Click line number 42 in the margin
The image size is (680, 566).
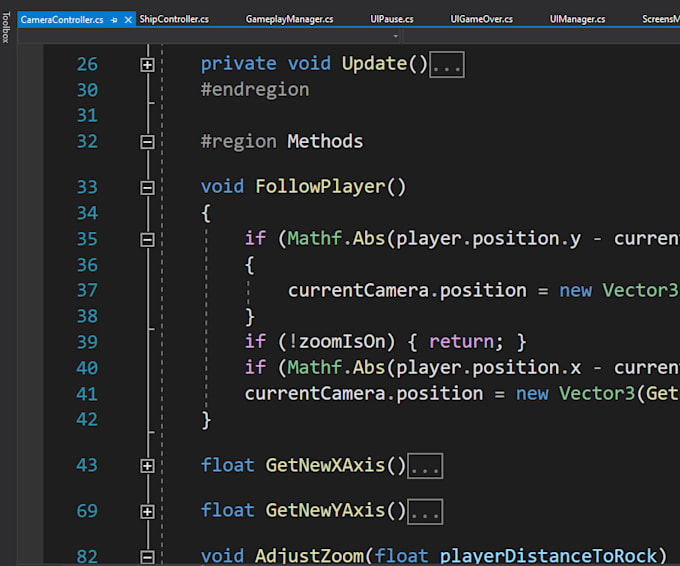[x=87, y=420]
